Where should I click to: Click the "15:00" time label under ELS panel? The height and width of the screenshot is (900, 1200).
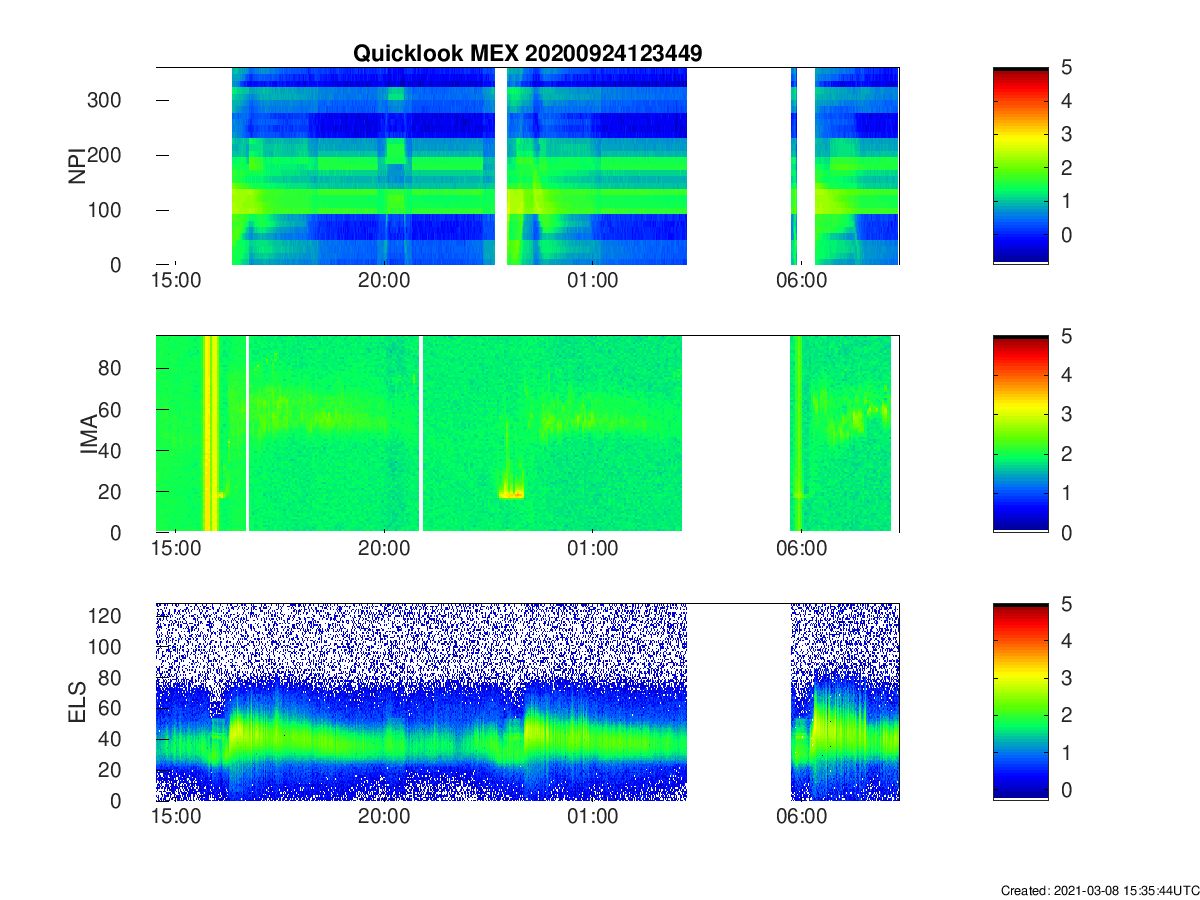[176, 817]
